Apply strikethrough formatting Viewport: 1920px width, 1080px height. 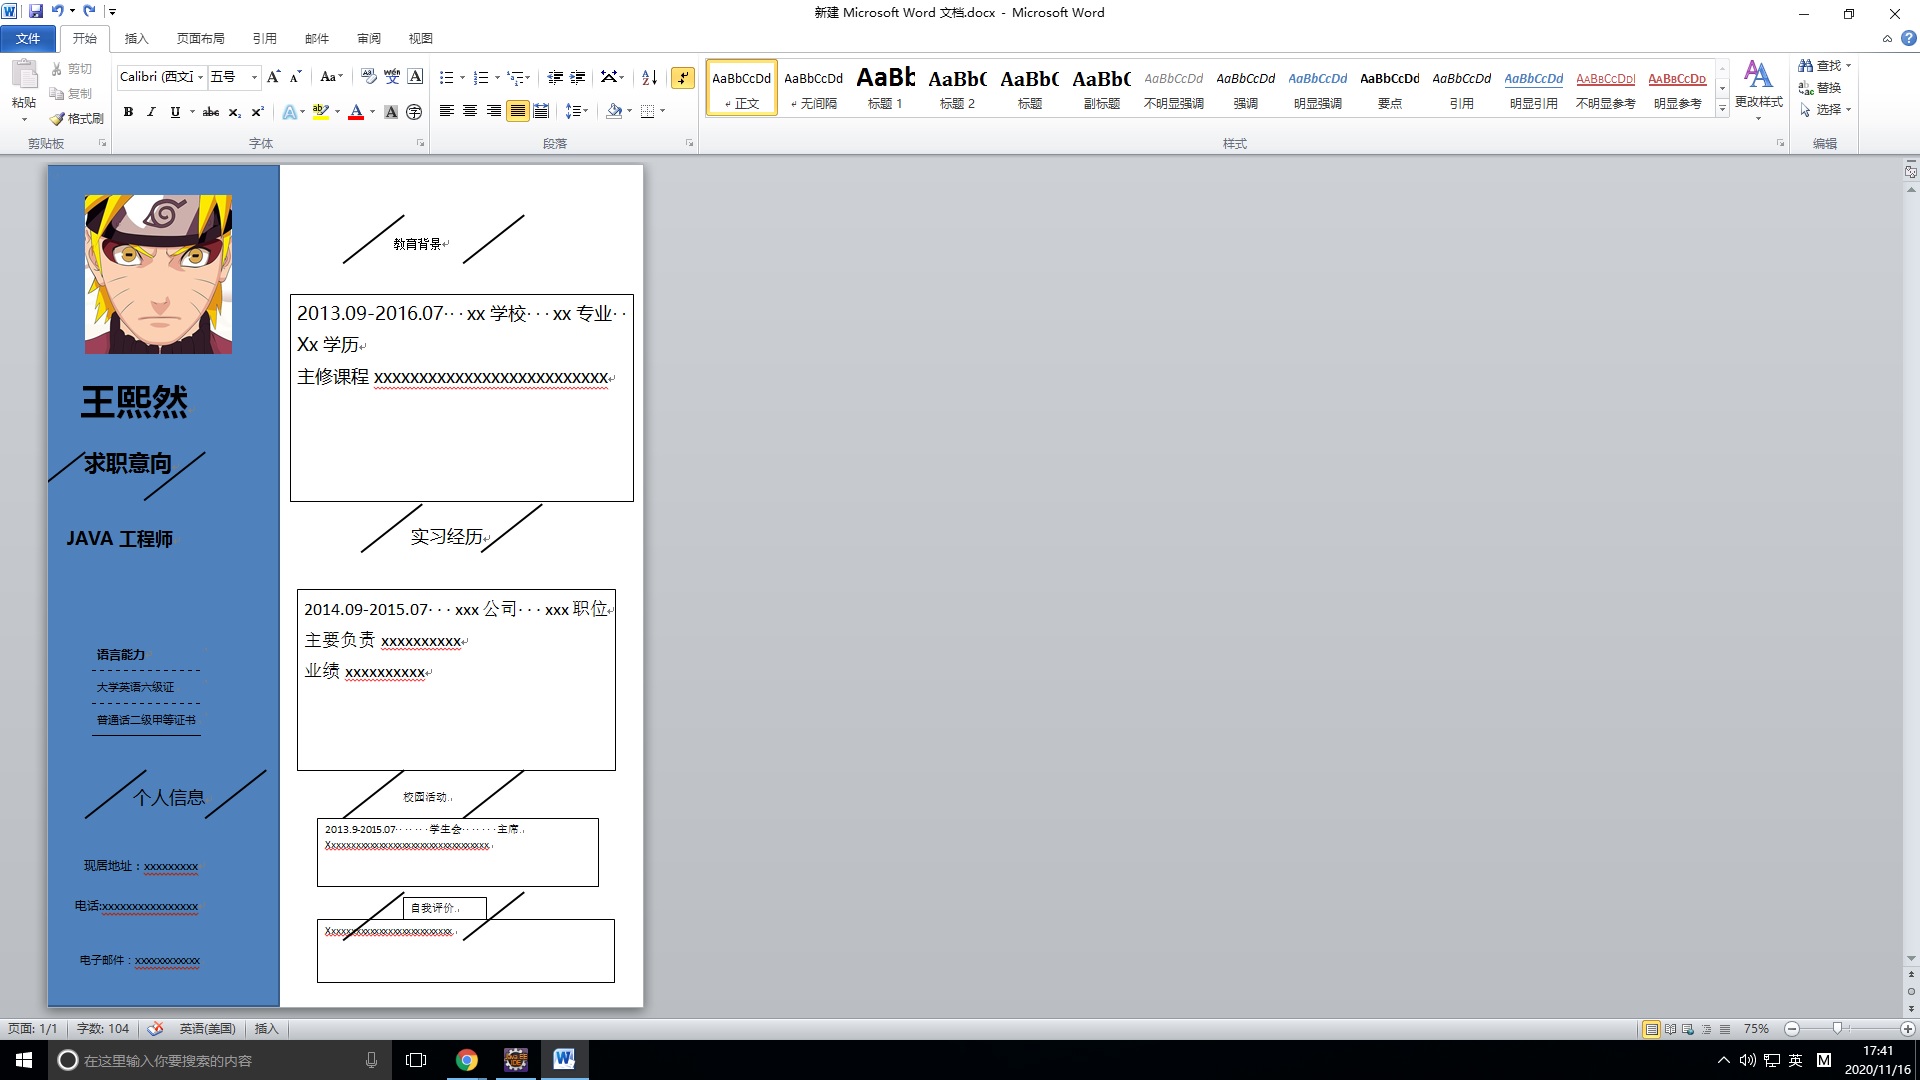(211, 112)
